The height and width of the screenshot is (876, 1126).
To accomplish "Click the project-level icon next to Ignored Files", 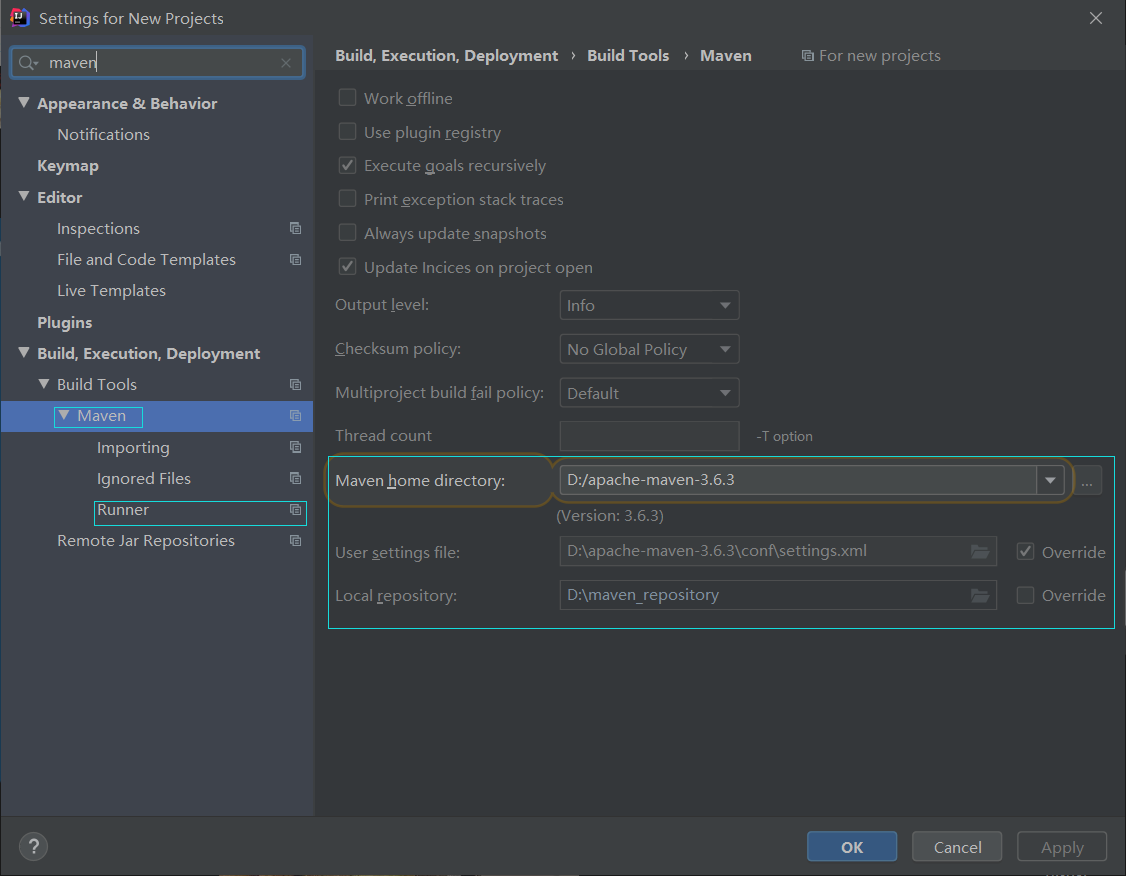I will [x=295, y=478].
